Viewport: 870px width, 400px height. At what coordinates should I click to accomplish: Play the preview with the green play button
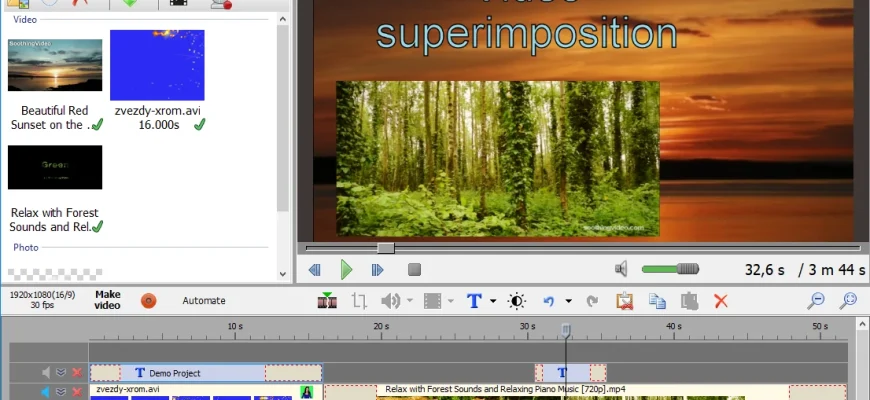[346, 270]
